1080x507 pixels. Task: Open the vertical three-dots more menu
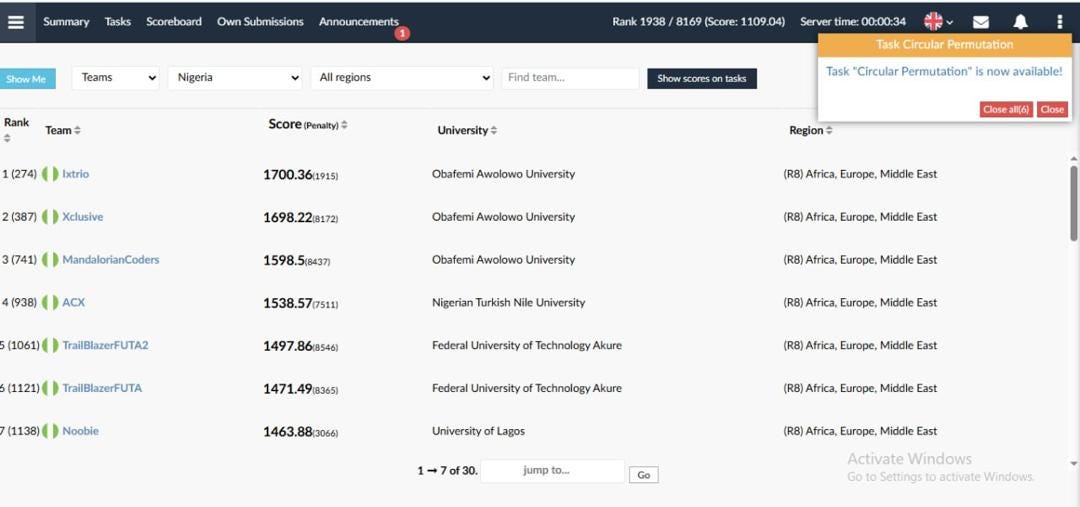[x=1059, y=22]
